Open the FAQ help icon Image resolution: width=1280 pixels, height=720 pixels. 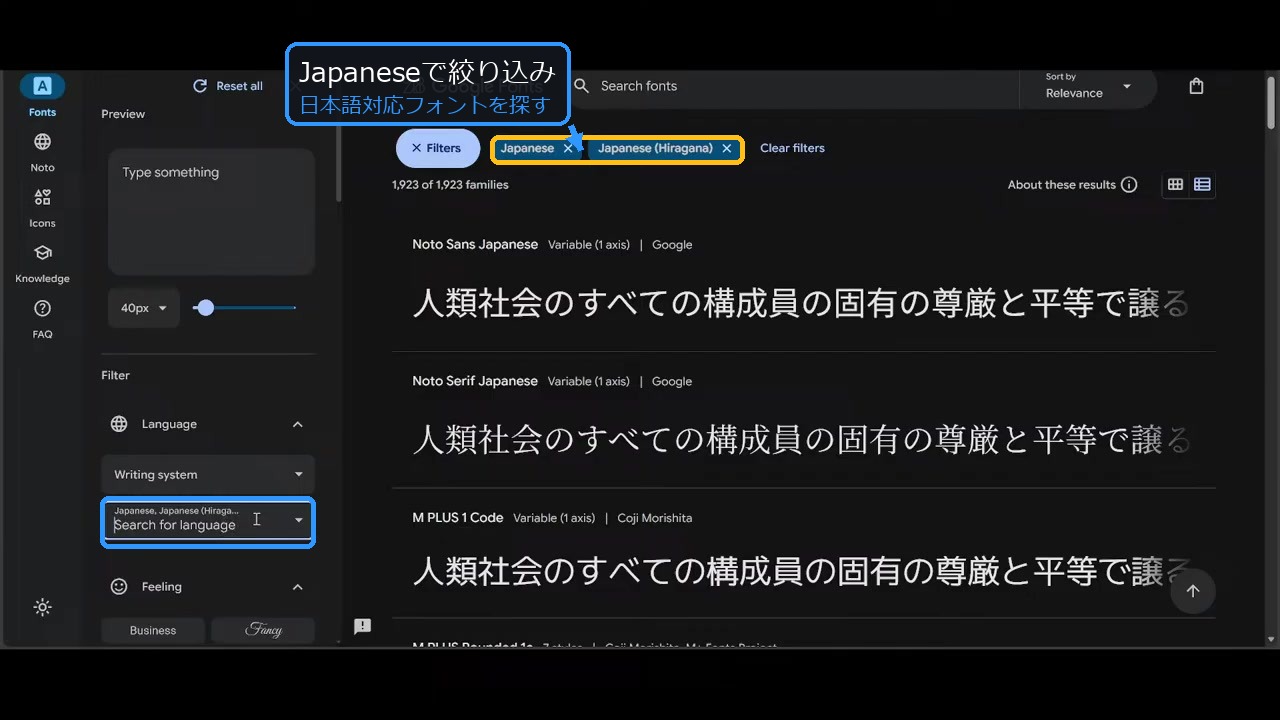42,308
